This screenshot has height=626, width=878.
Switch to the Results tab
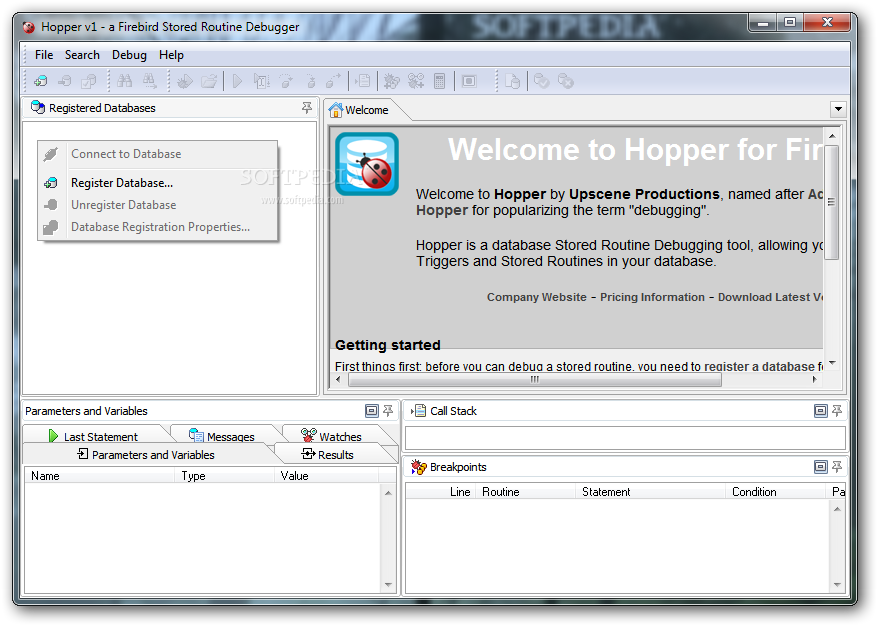click(x=328, y=455)
